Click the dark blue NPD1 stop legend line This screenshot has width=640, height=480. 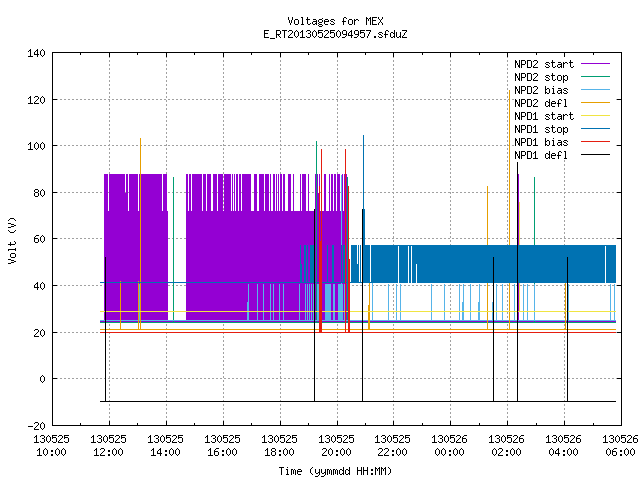(x=595, y=129)
